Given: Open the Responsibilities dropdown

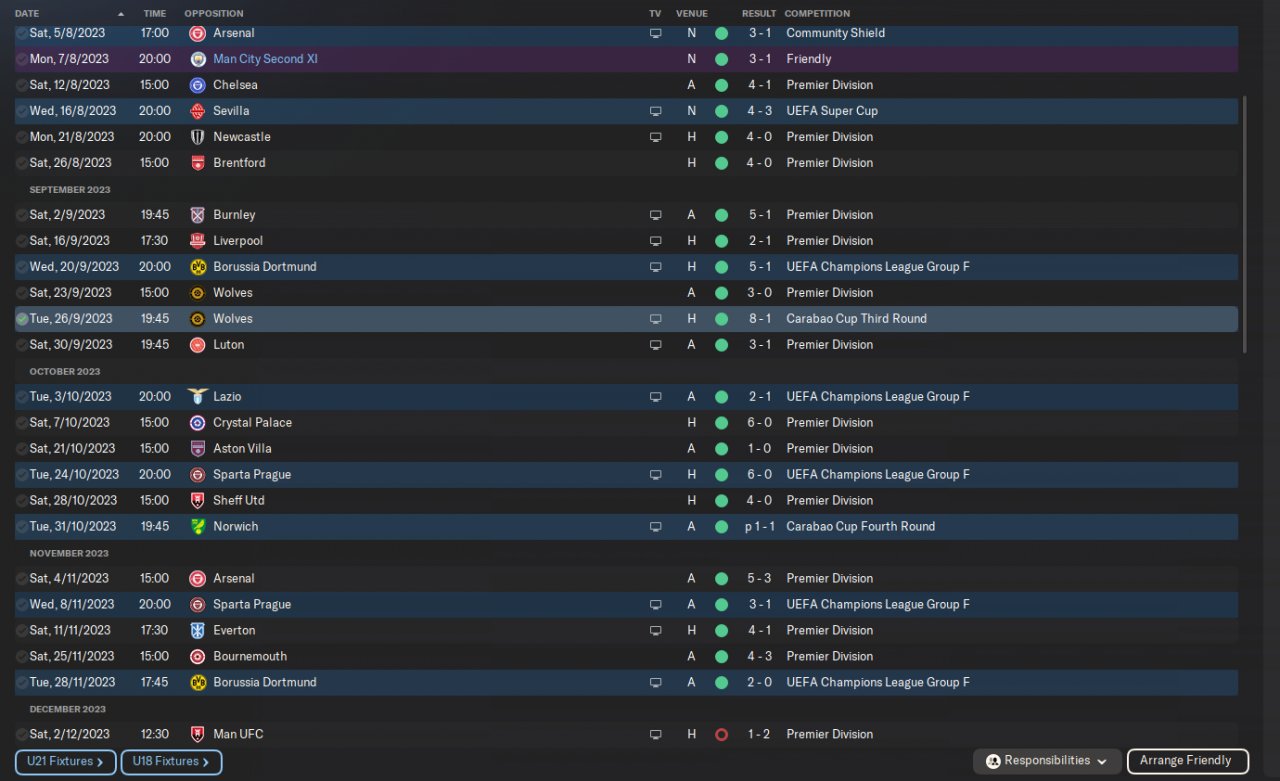Looking at the screenshot, I should (x=1049, y=761).
